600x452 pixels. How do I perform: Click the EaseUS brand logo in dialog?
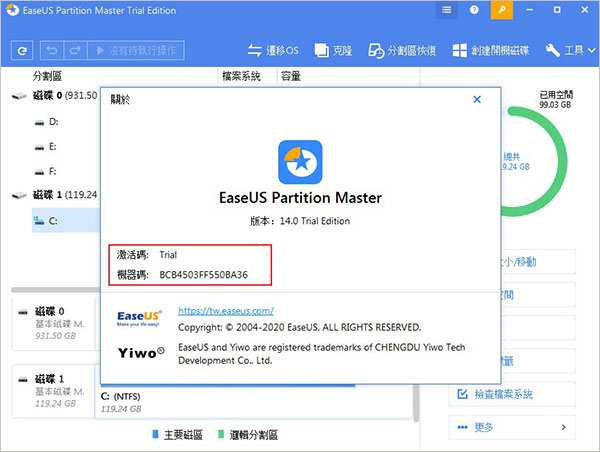click(139, 318)
